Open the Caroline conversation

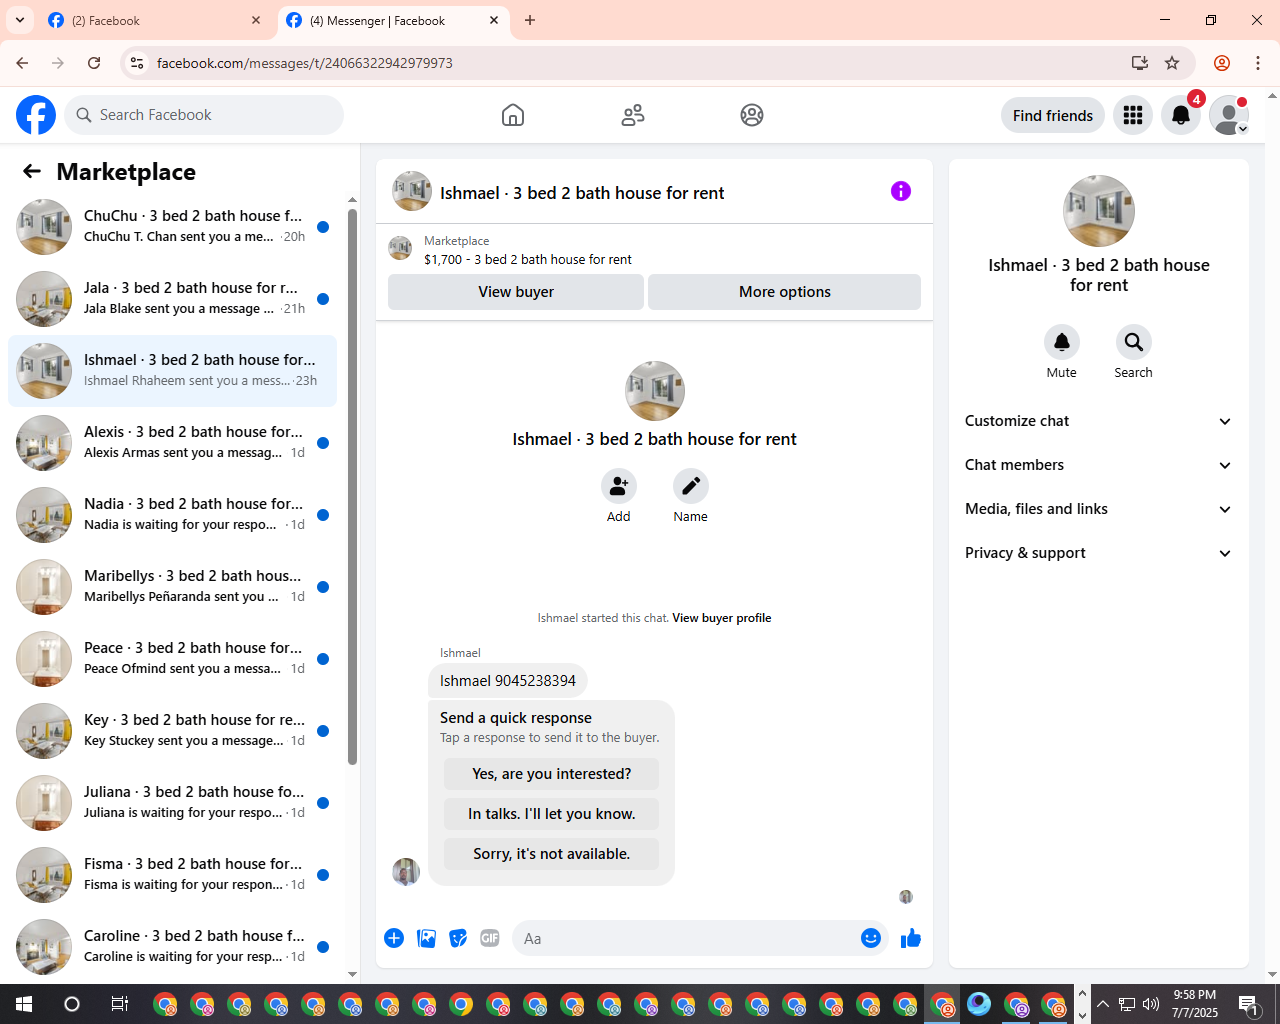coord(173,947)
